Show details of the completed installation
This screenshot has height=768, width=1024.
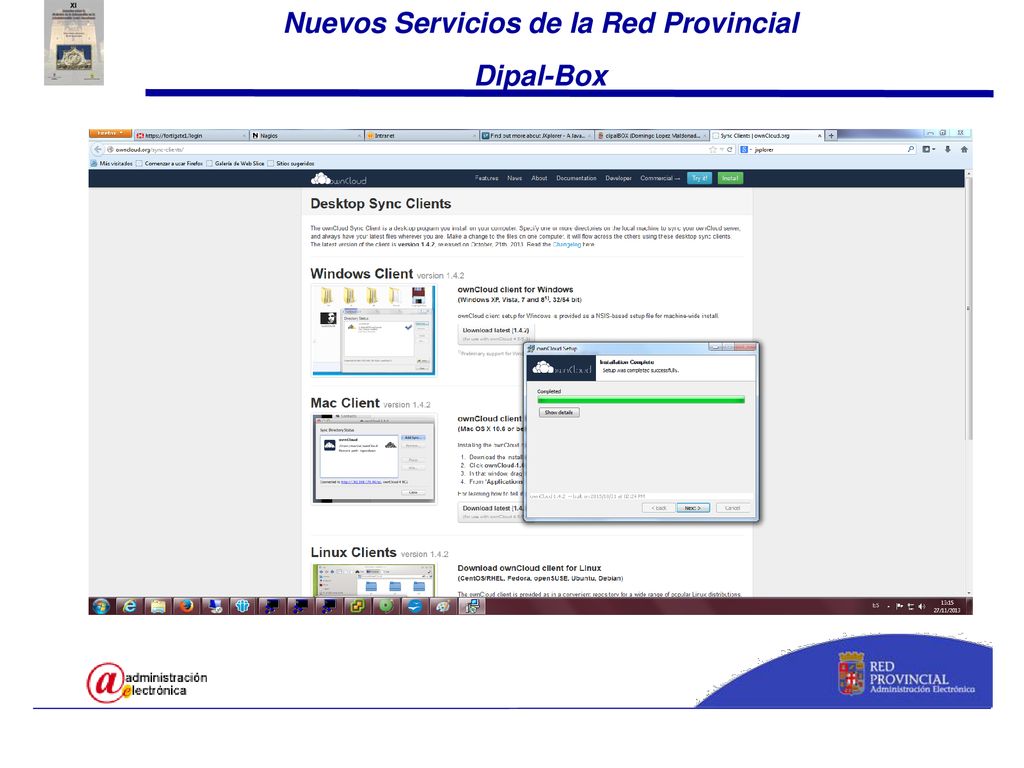[x=559, y=413]
